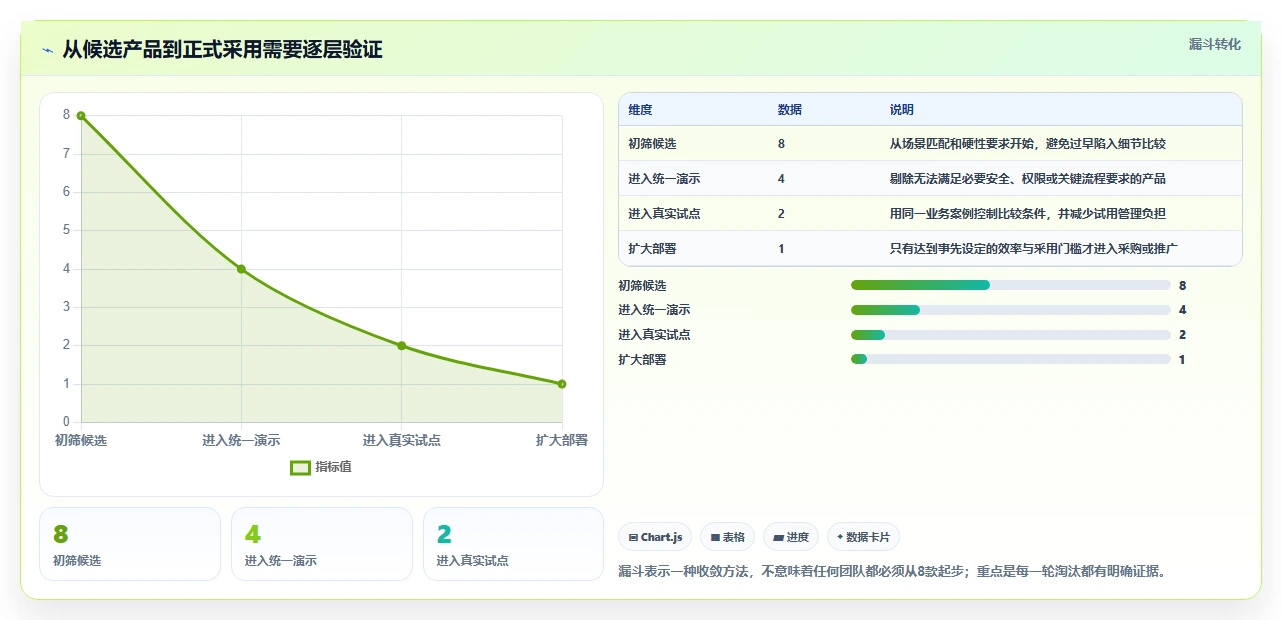Image resolution: width=1282 pixels, height=620 pixels.
Task: Click the page title 从候选产品到正式采用需要逐层验证
Action: 222,50
